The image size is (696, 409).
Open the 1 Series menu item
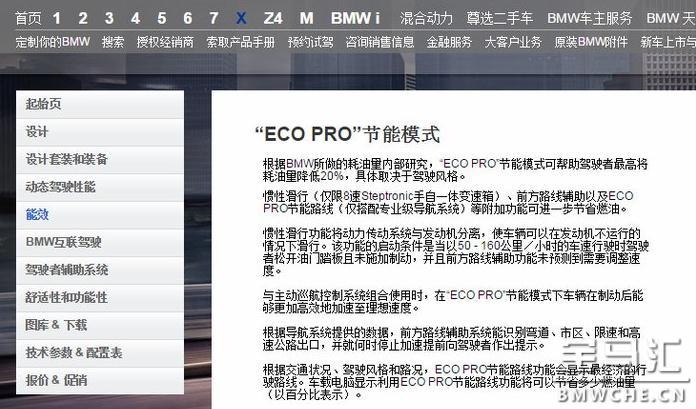tap(56, 18)
